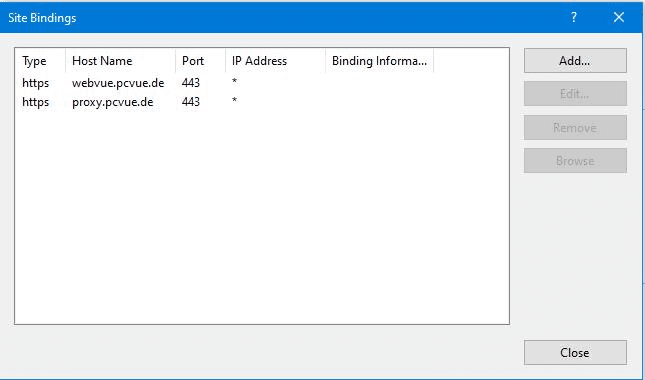The height and width of the screenshot is (380, 645).
Task: Open help with the question mark icon
Action: (574, 17)
